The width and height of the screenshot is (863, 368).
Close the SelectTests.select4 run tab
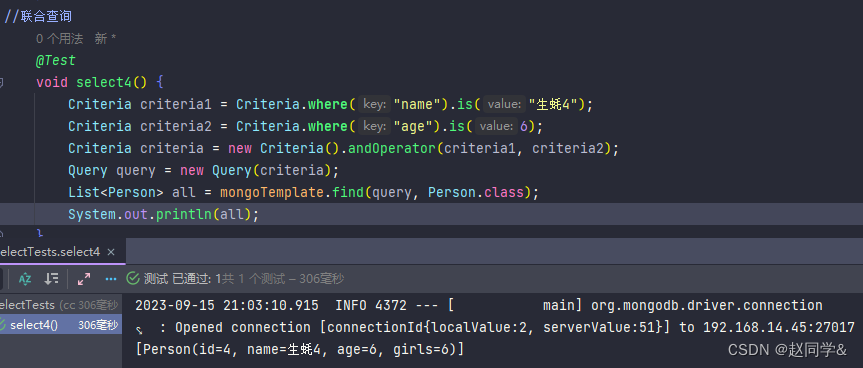(111, 252)
